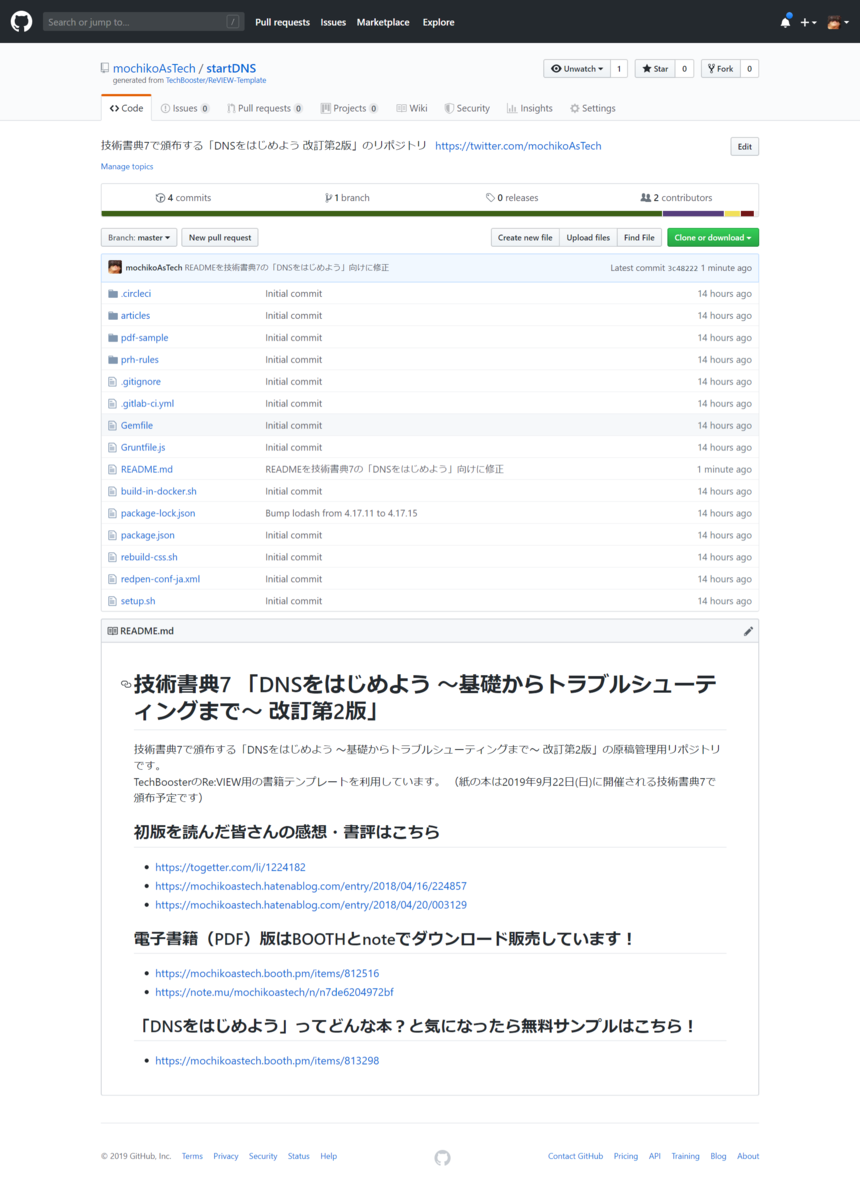Star the startDNS repository

655,68
